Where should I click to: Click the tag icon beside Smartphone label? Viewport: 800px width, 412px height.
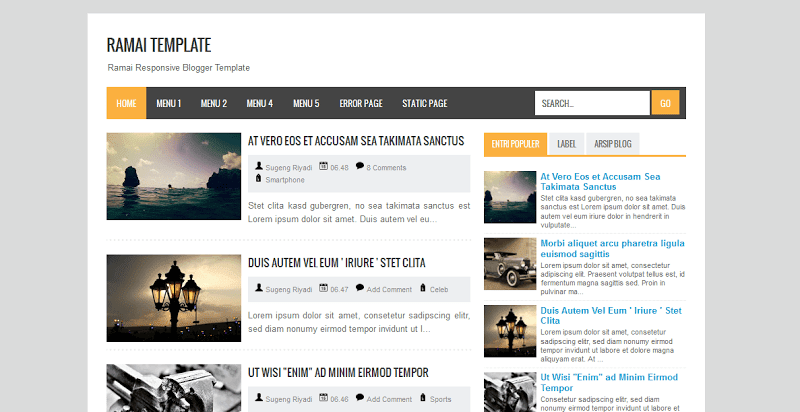point(259,178)
